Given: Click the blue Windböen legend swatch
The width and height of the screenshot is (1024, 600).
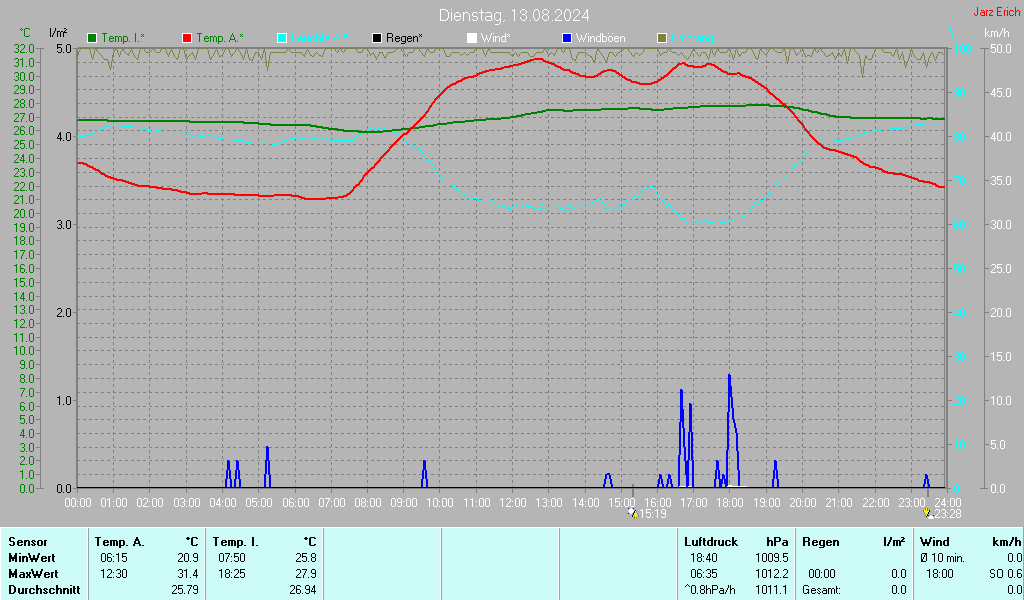Looking at the screenshot, I should 567,38.
